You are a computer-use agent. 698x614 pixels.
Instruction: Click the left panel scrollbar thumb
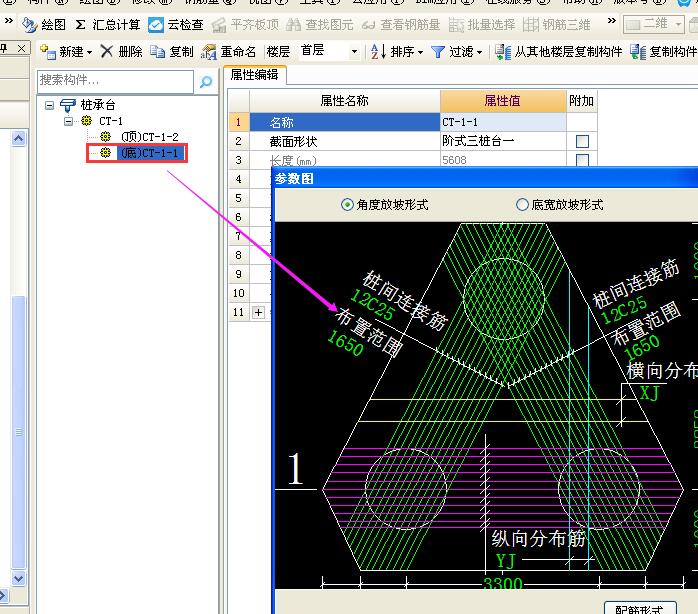click(18, 432)
